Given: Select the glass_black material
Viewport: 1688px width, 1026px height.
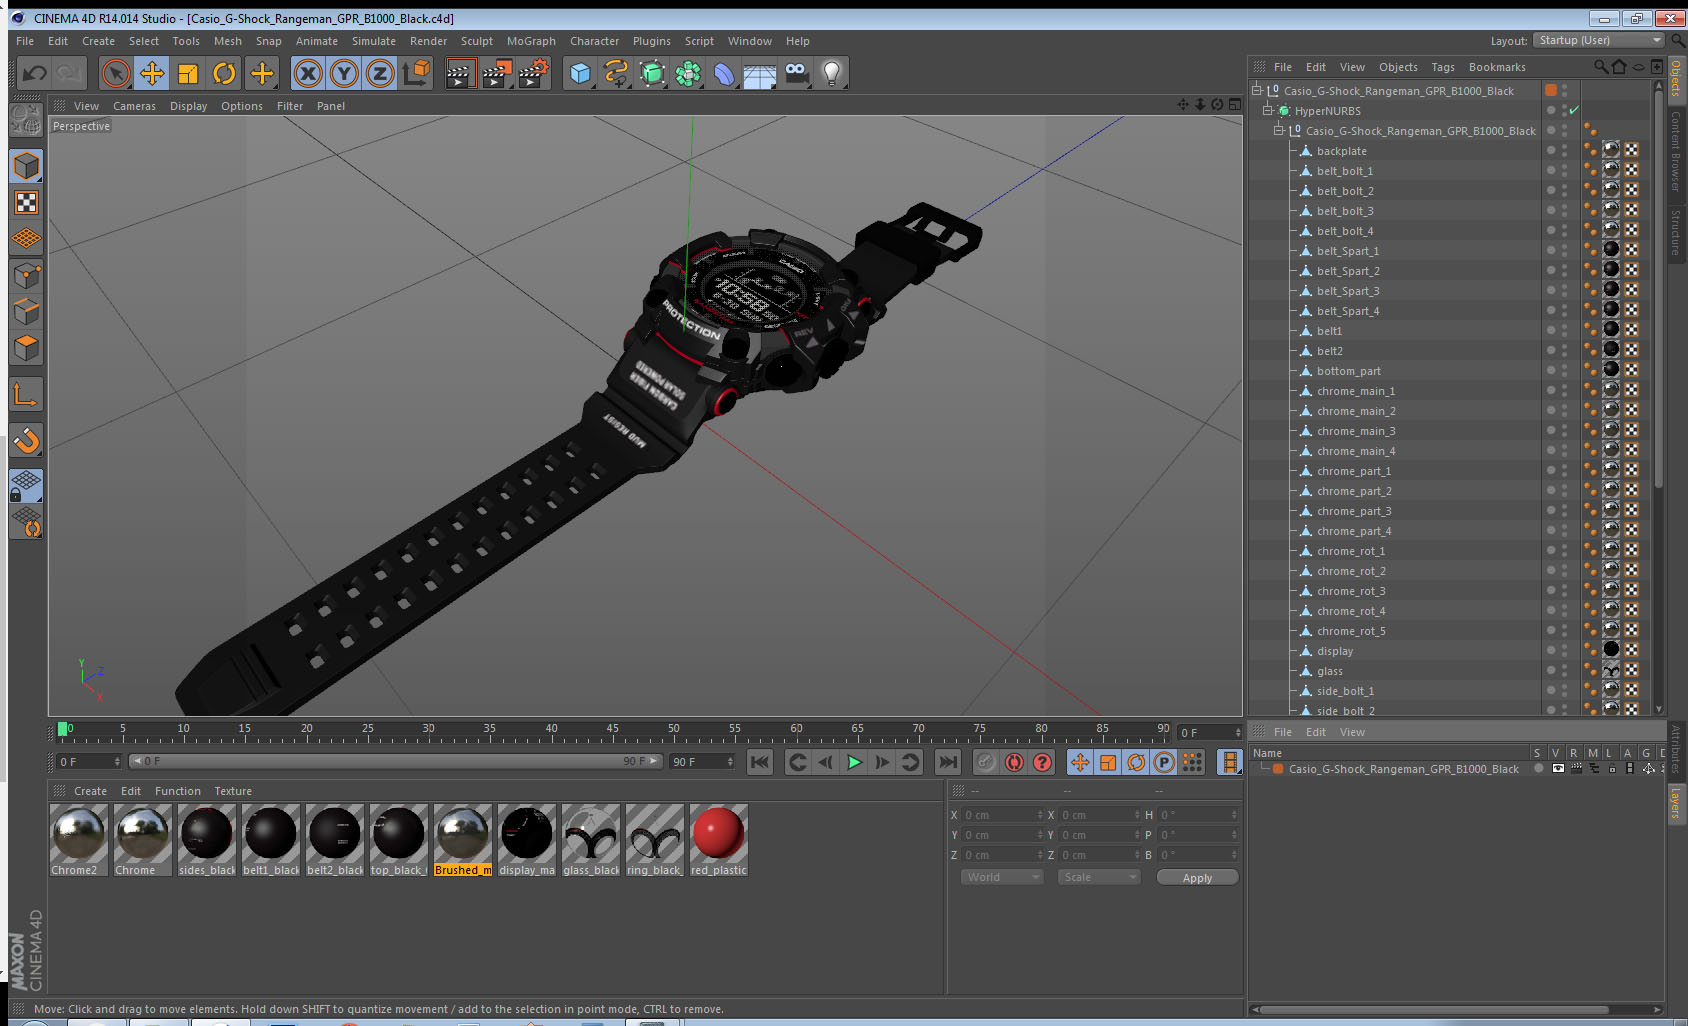Looking at the screenshot, I should tap(591, 840).
